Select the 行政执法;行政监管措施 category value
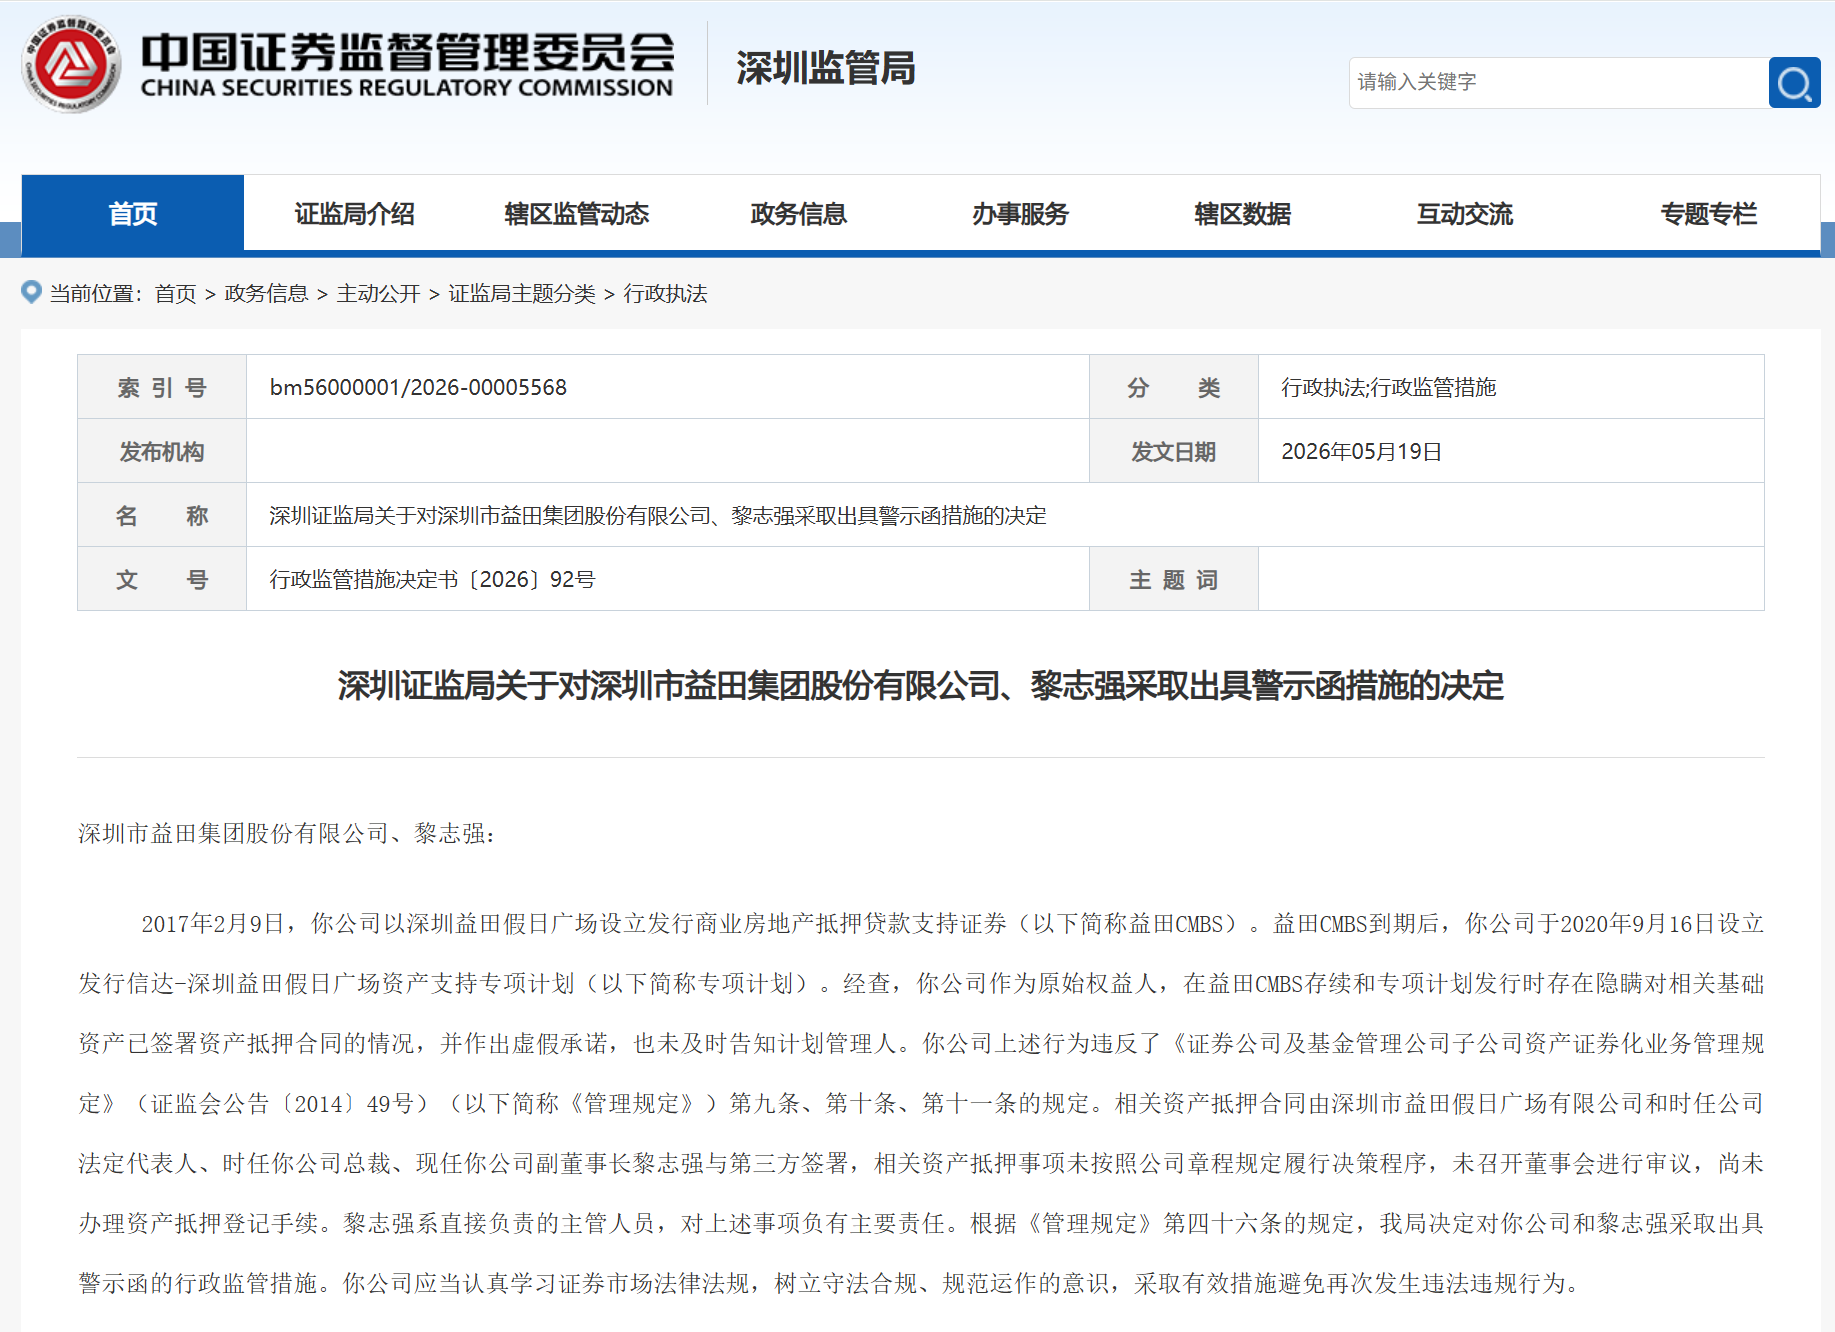This screenshot has height=1332, width=1835. tap(1389, 387)
